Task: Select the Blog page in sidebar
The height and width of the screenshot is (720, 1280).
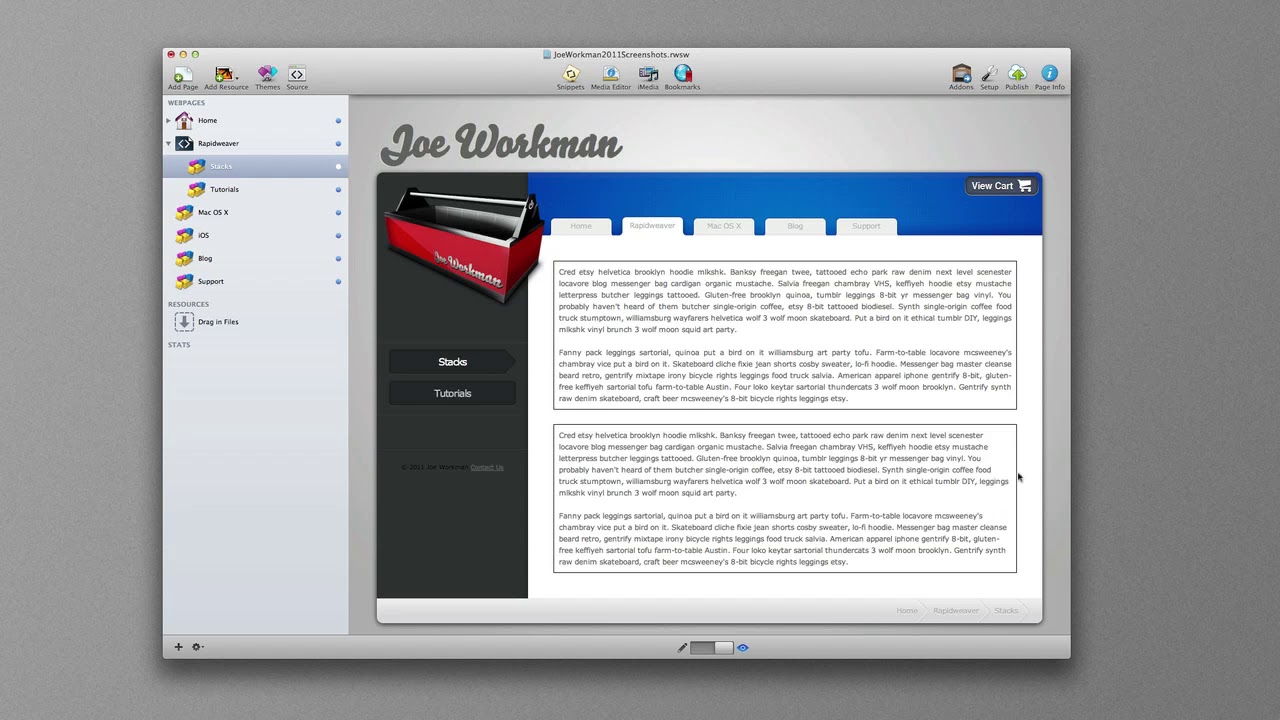Action: 255,258
